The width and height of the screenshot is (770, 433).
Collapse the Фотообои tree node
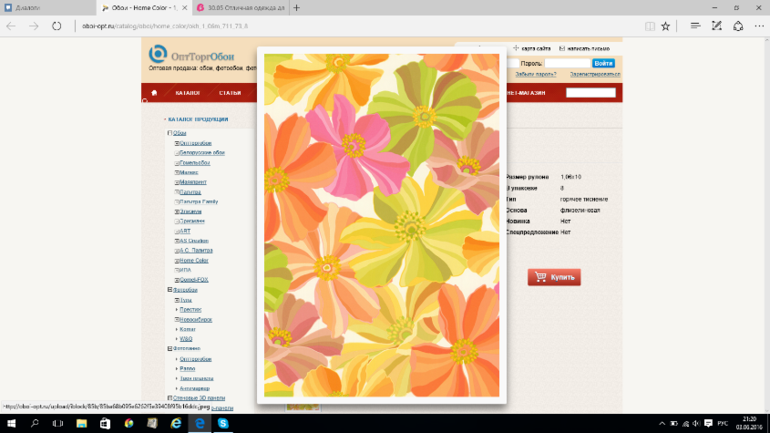(x=169, y=290)
